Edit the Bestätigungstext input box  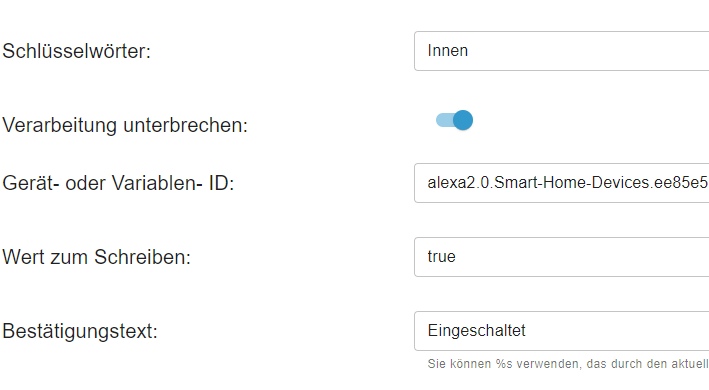[x=562, y=331]
